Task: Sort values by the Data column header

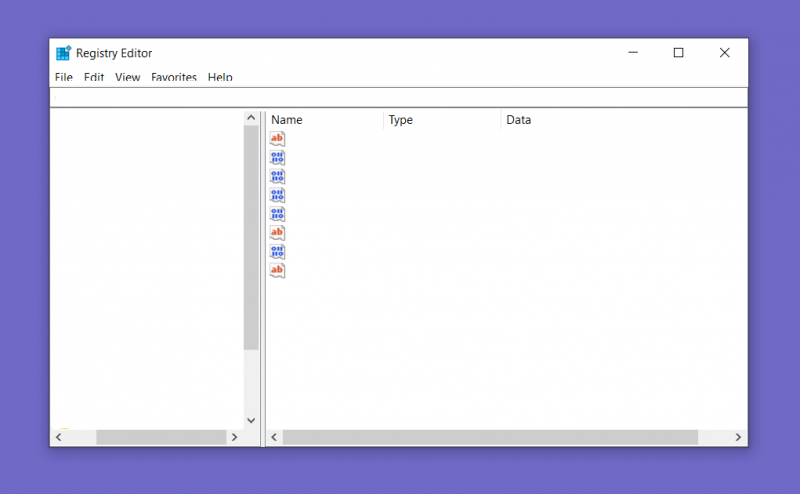Action: pyautogui.click(x=624, y=120)
